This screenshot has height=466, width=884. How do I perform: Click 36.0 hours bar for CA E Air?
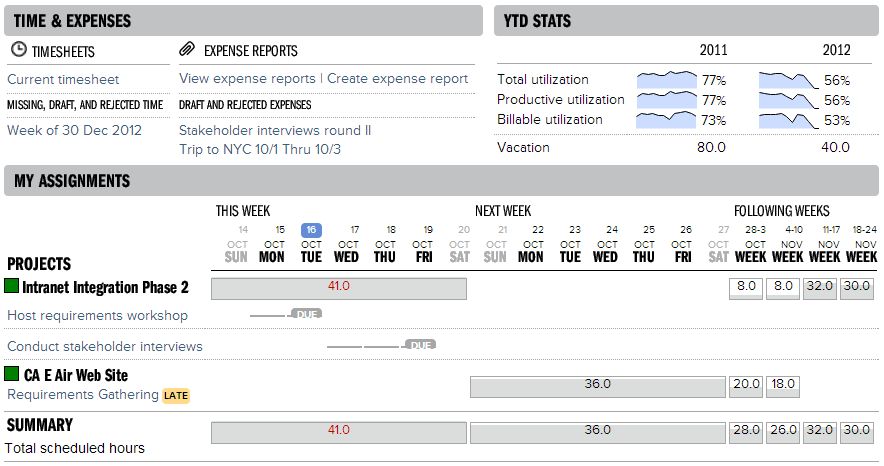[598, 387]
